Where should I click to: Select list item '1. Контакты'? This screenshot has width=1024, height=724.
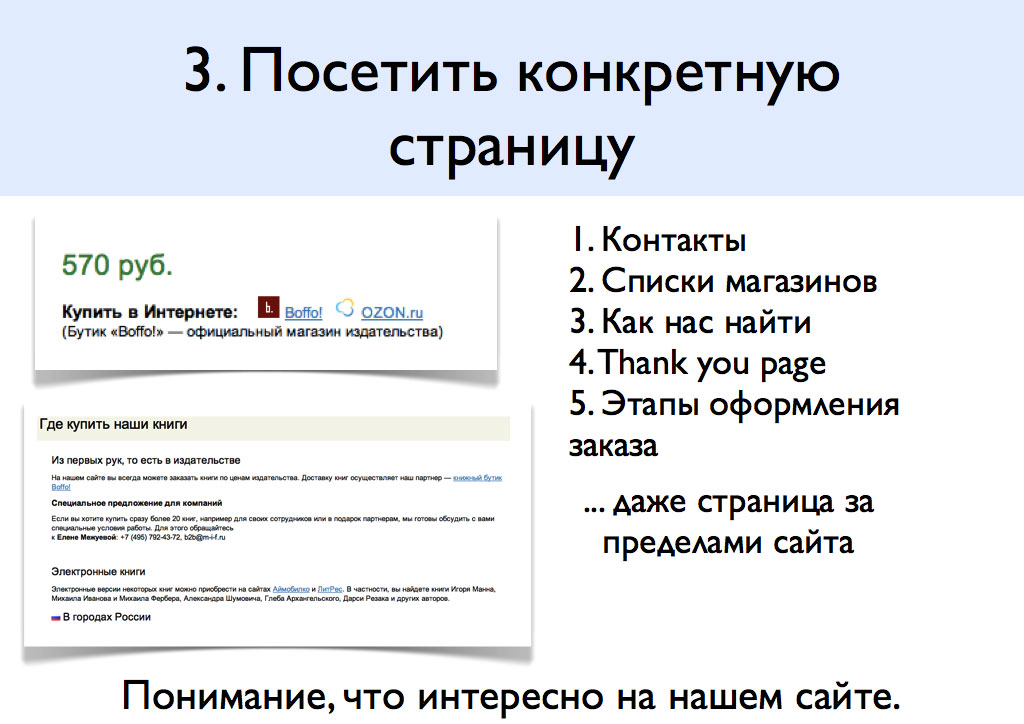click(x=658, y=241)
